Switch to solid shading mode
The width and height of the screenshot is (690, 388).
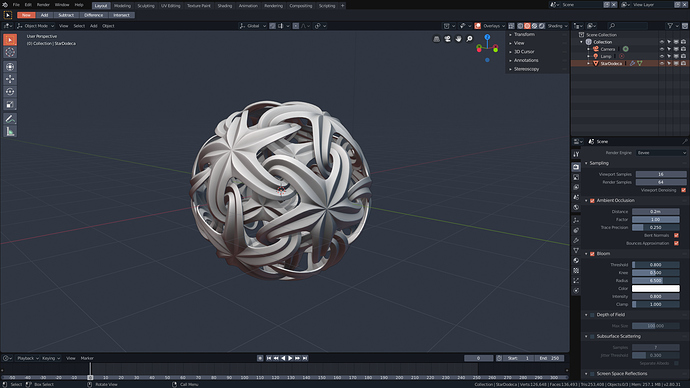[x=527, y=26]
